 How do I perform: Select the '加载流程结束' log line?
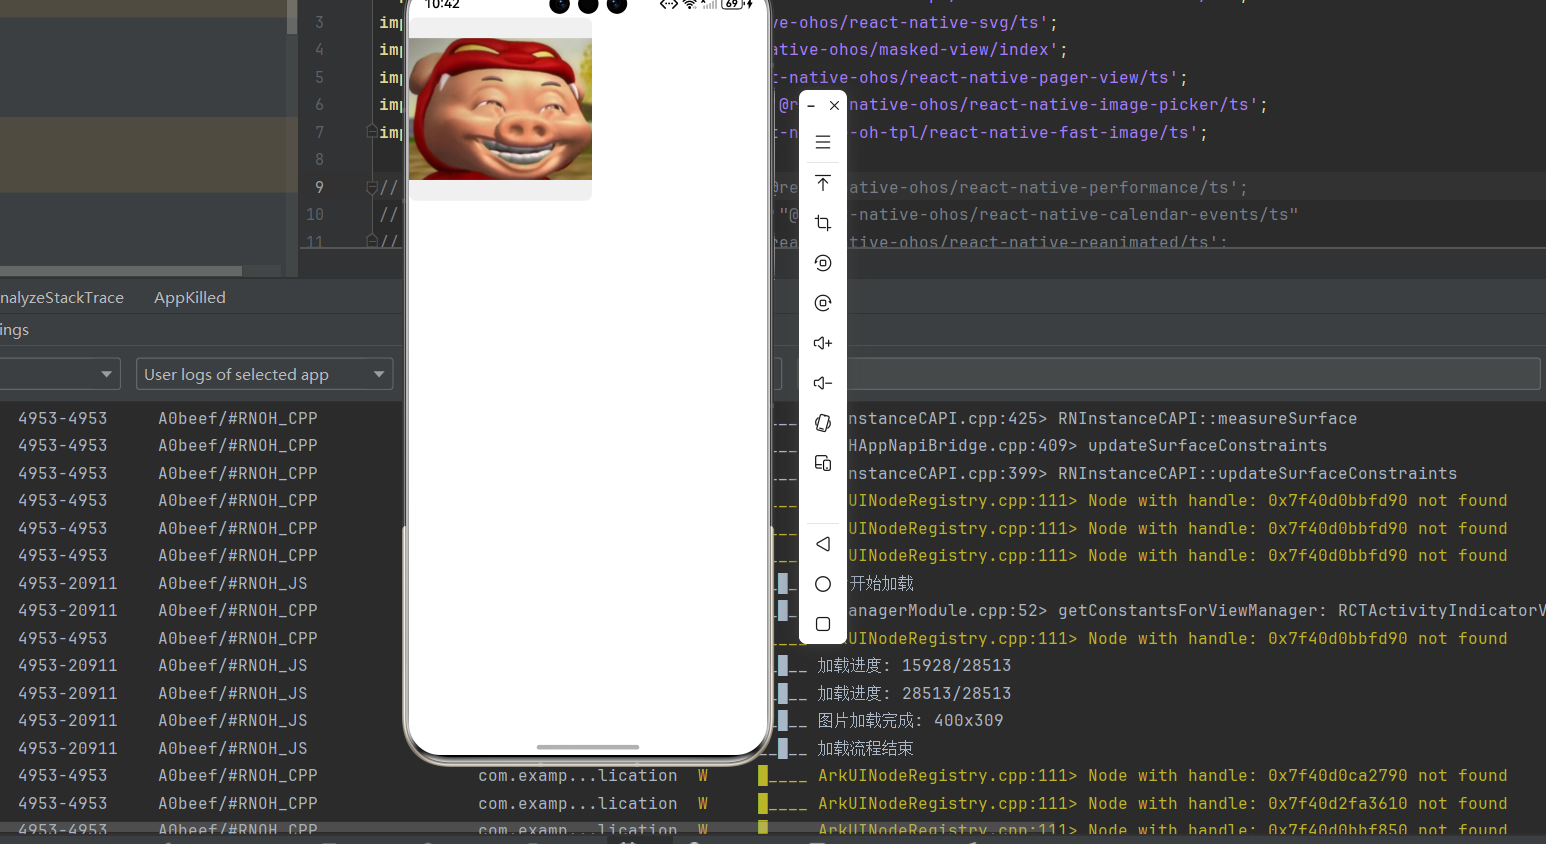(x=866, y=748)
